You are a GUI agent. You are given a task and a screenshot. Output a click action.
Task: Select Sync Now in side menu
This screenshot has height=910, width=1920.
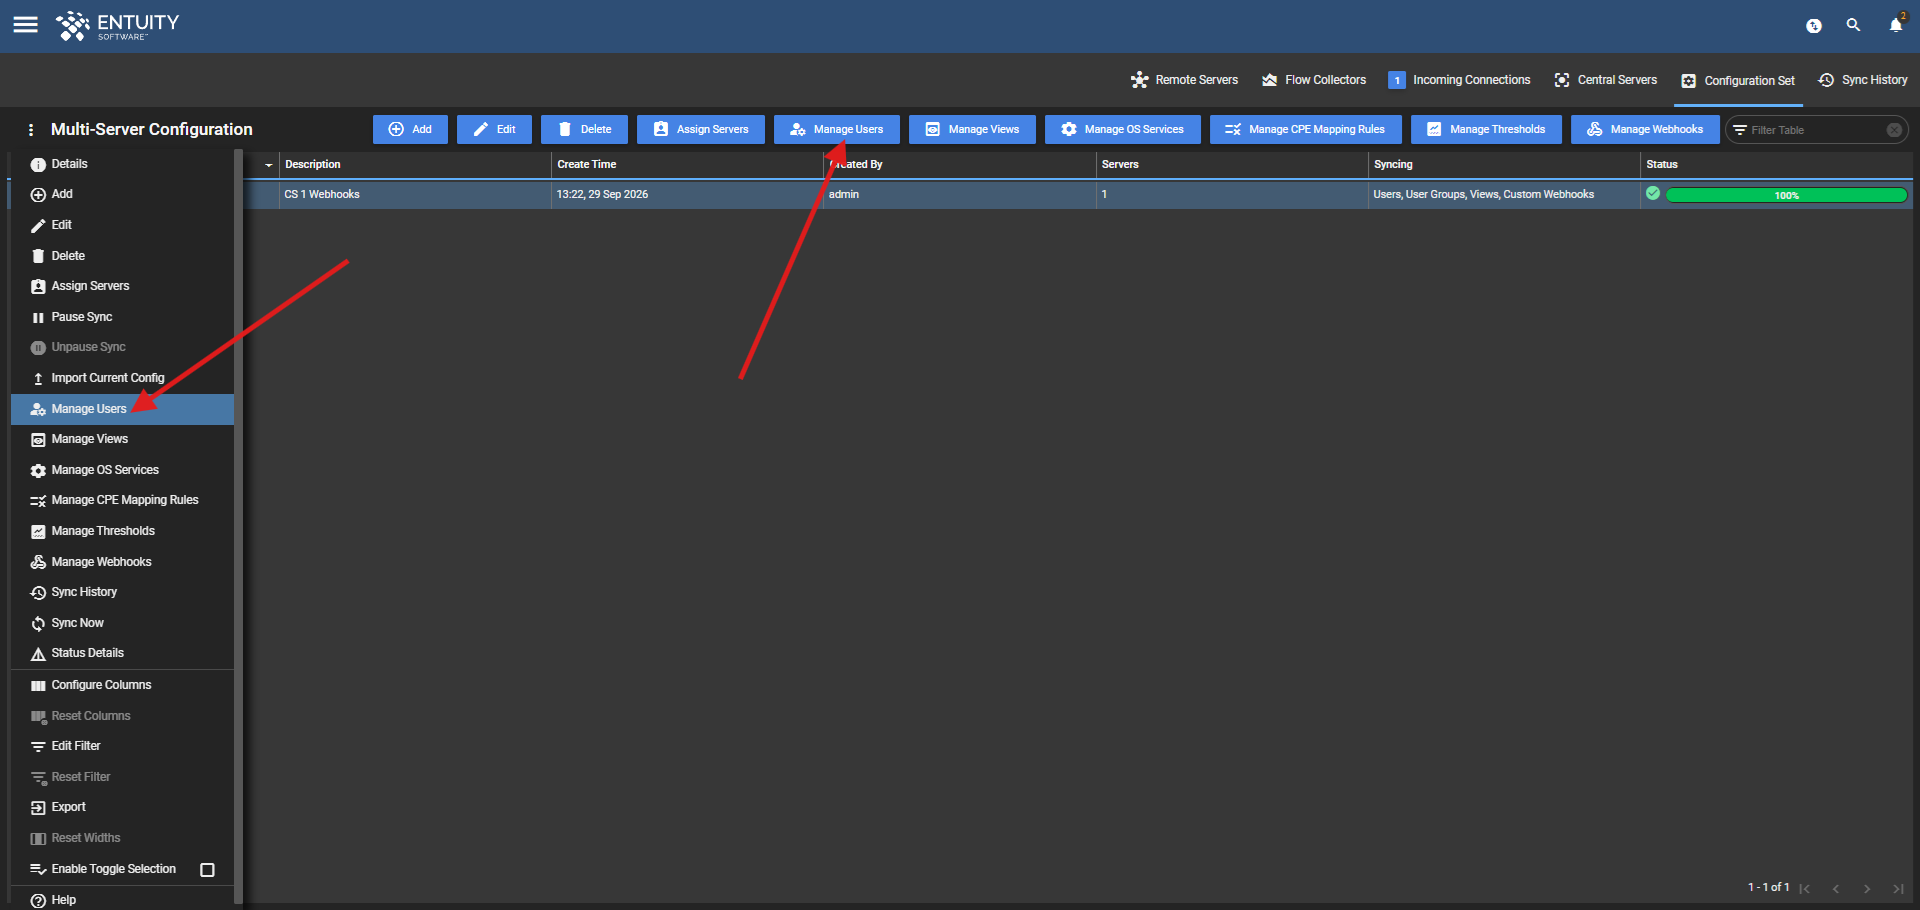click(x=122, y=623)
